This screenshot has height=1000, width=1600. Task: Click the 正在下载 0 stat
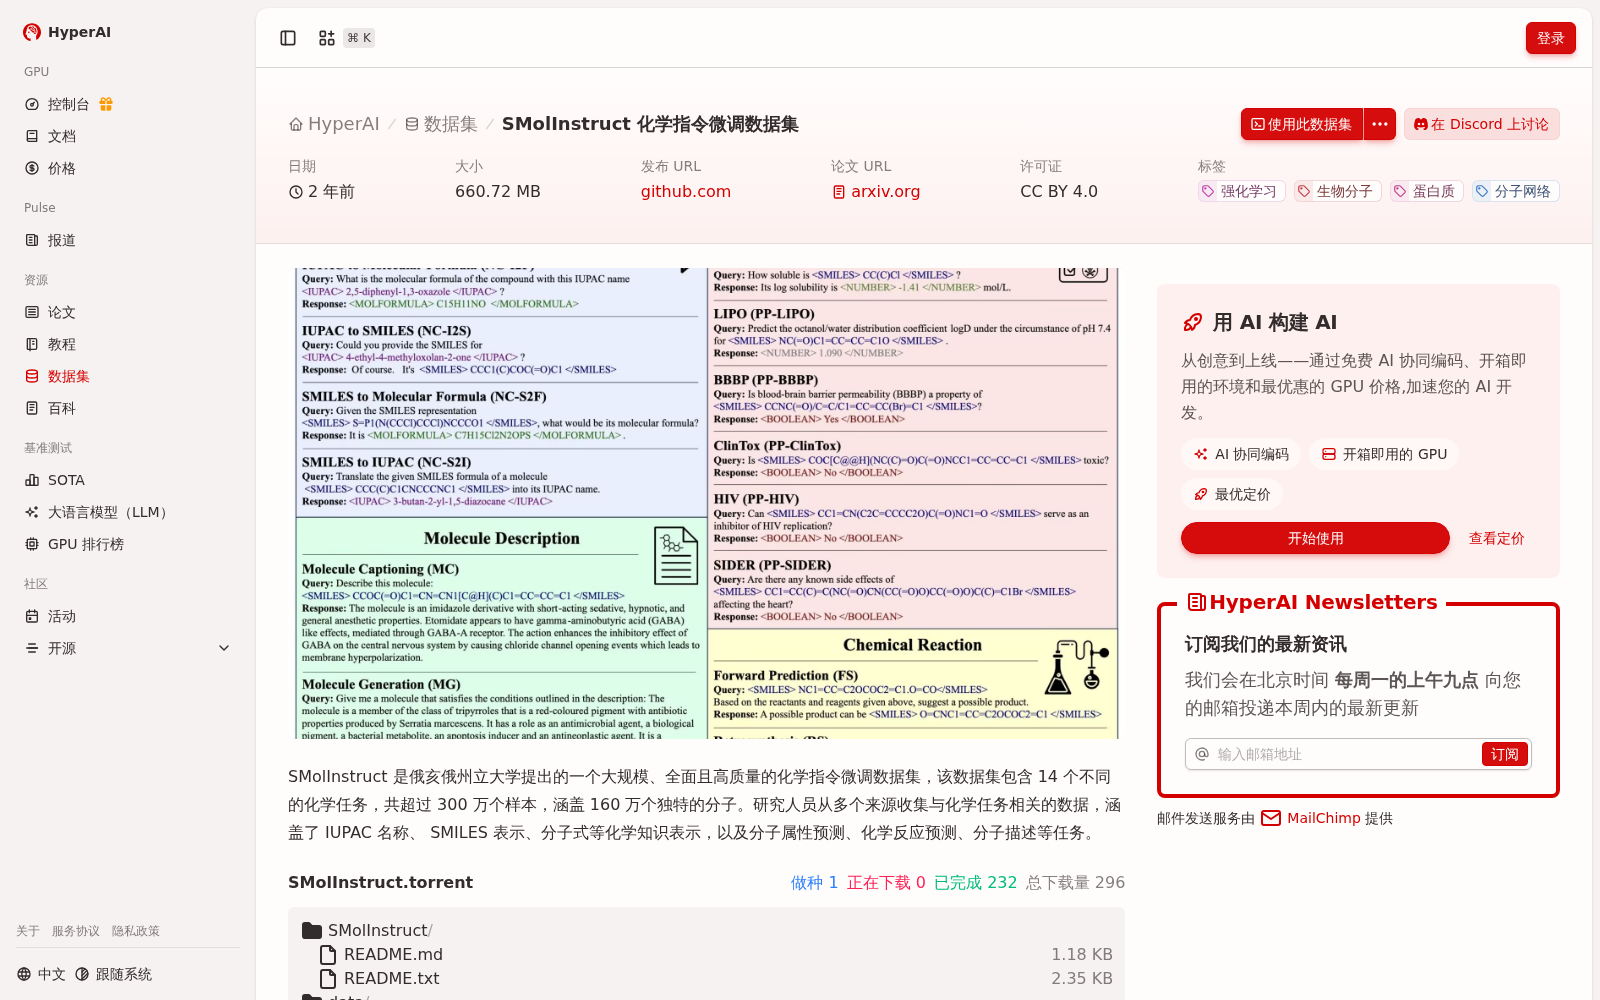886,882
